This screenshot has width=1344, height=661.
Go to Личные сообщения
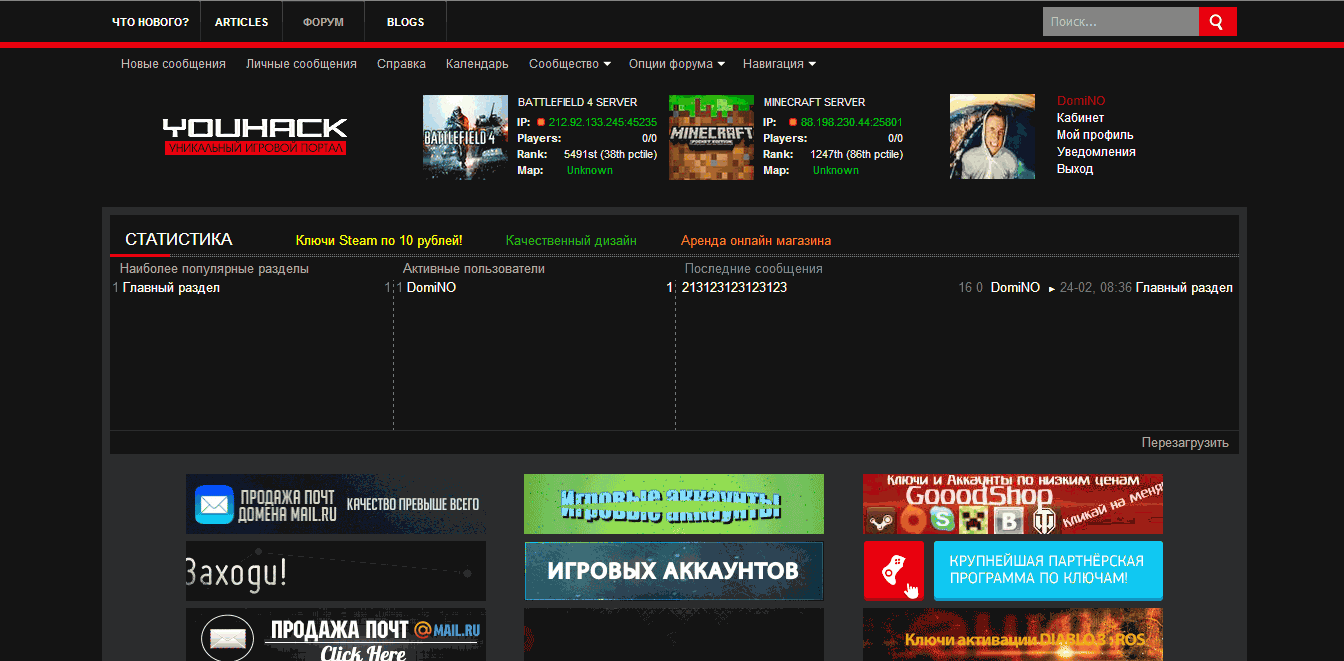point(301,64)
